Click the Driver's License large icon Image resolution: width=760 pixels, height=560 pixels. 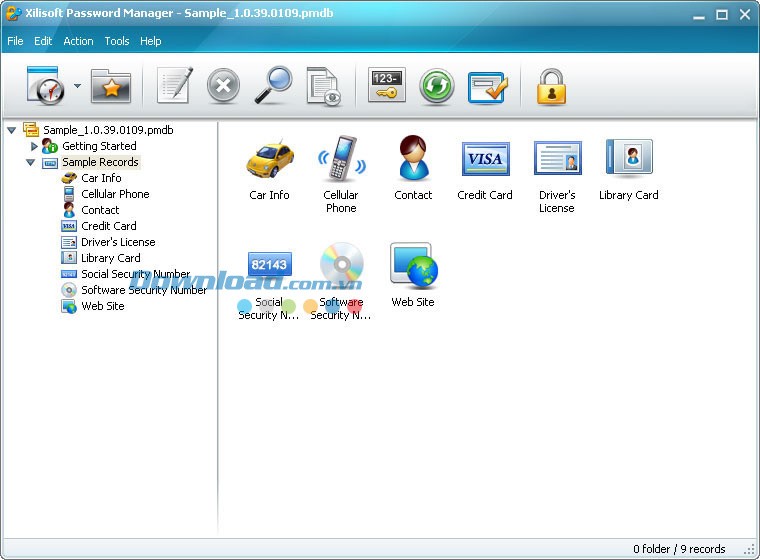558,158
